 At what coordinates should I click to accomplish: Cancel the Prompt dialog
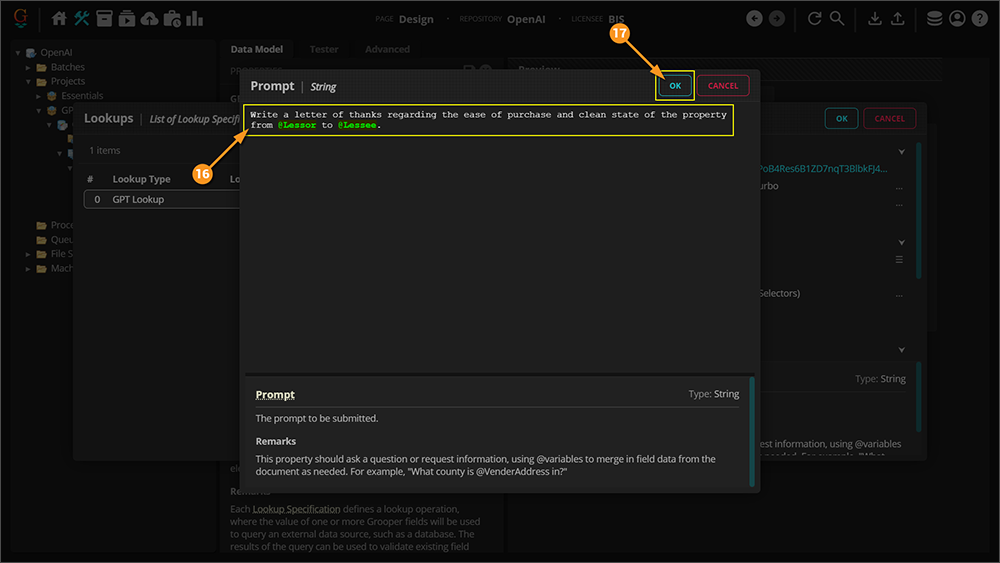723,85
